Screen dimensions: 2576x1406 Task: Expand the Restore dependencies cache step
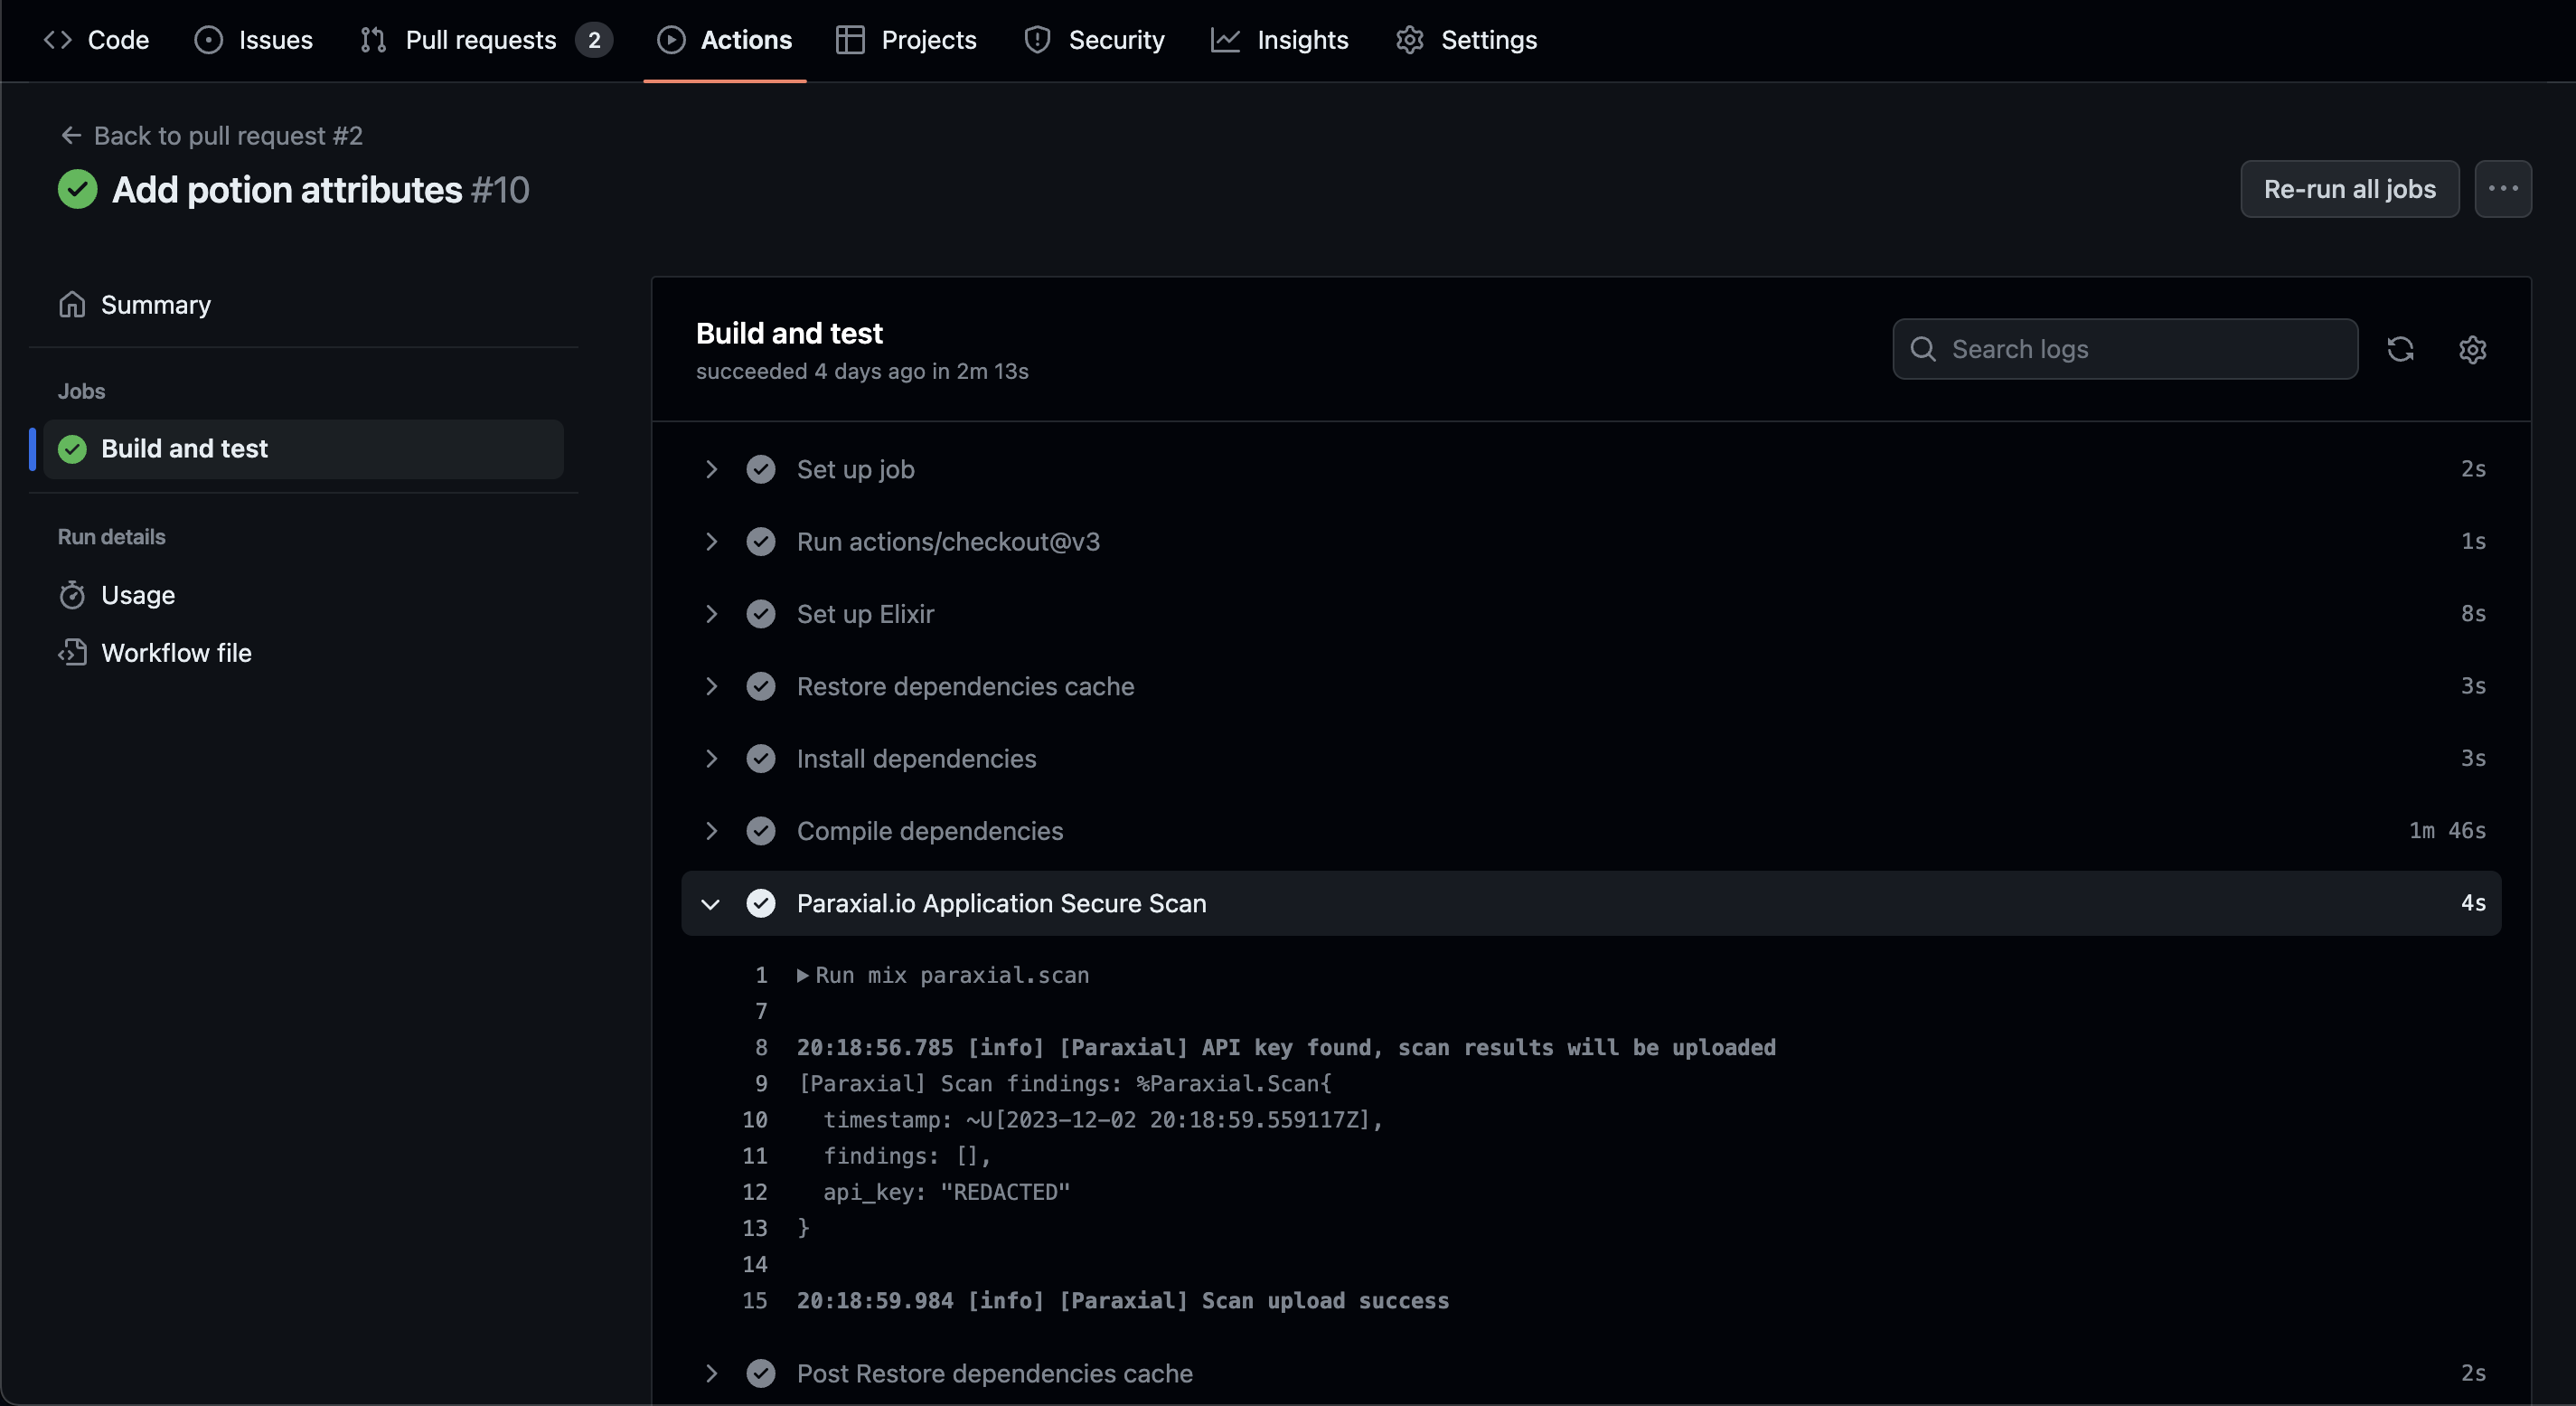click(x=1591, y=686)
